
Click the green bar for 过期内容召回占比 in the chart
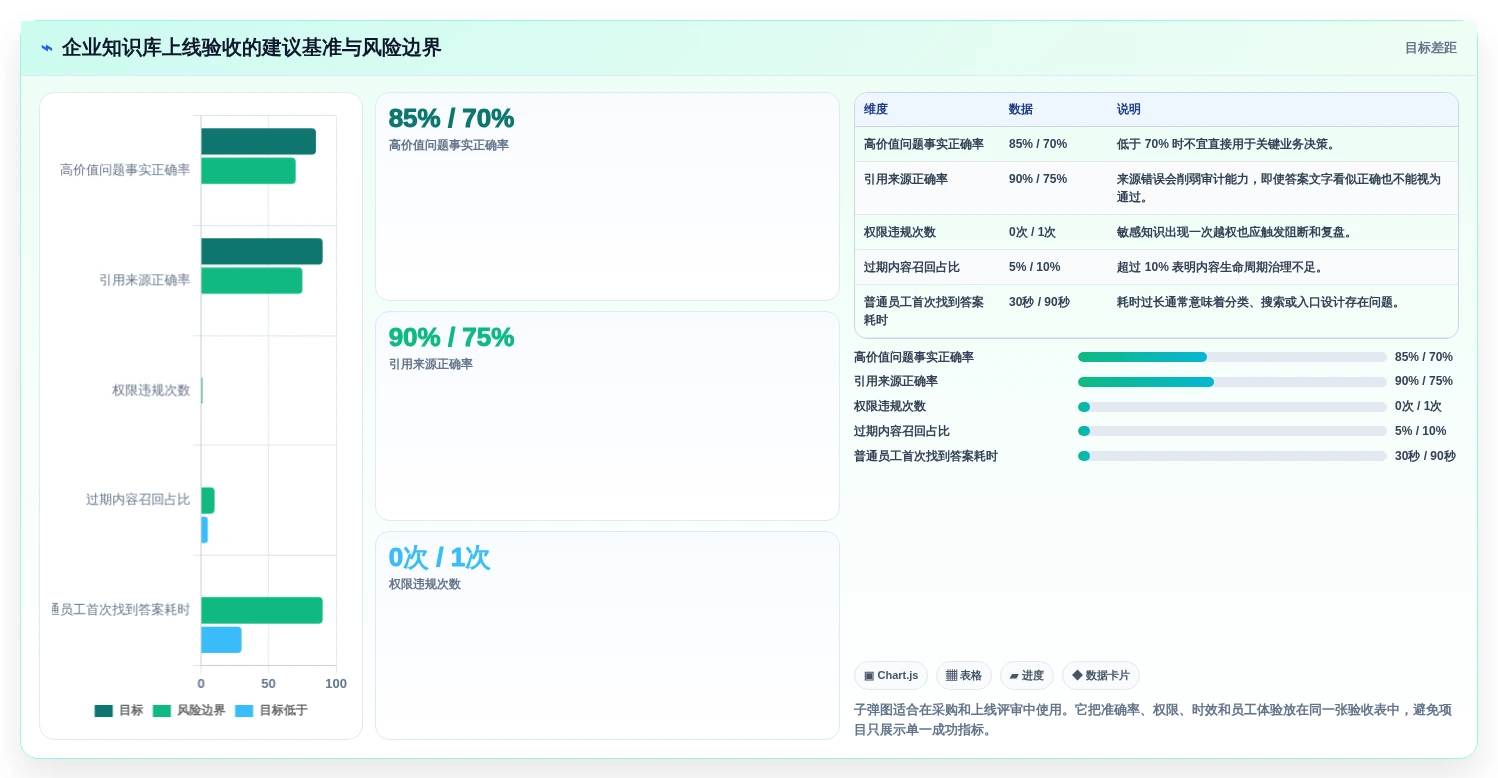[208, 501]
